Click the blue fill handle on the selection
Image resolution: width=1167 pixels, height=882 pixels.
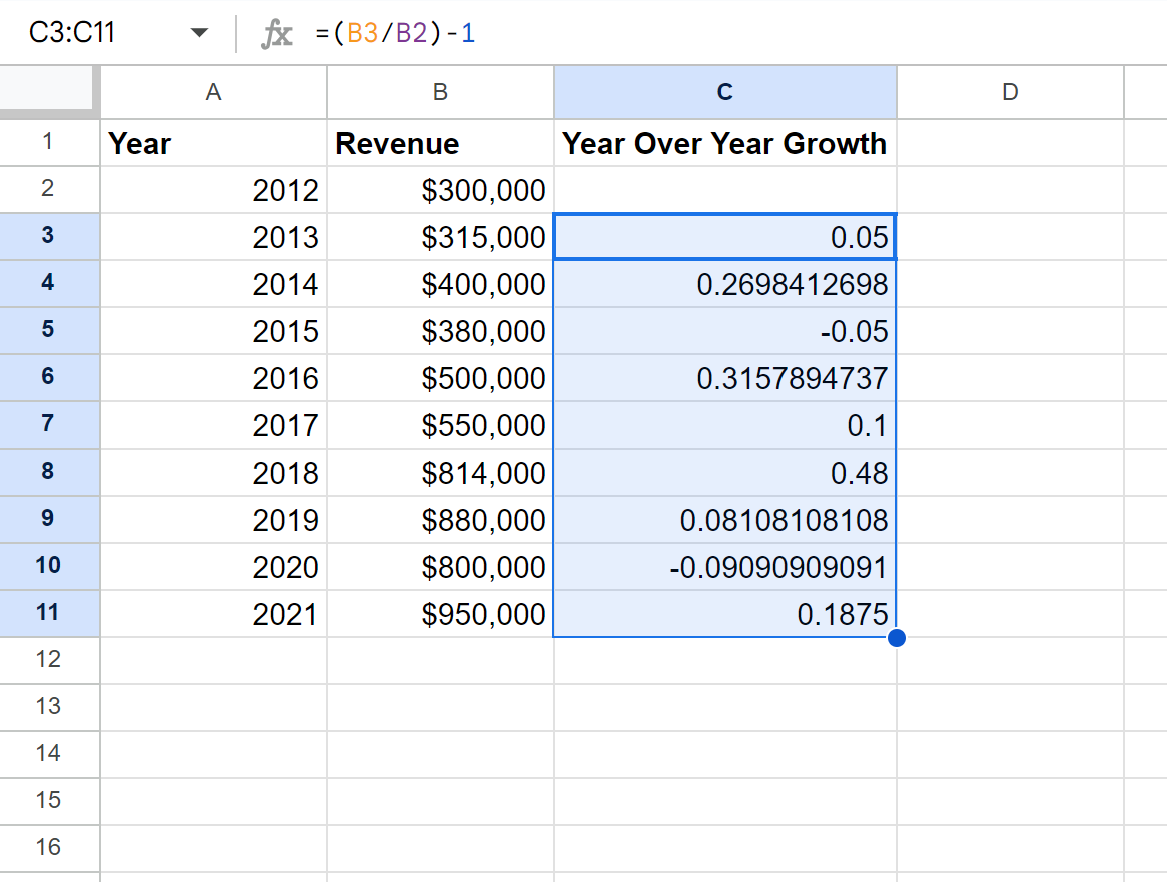point(897,637)
